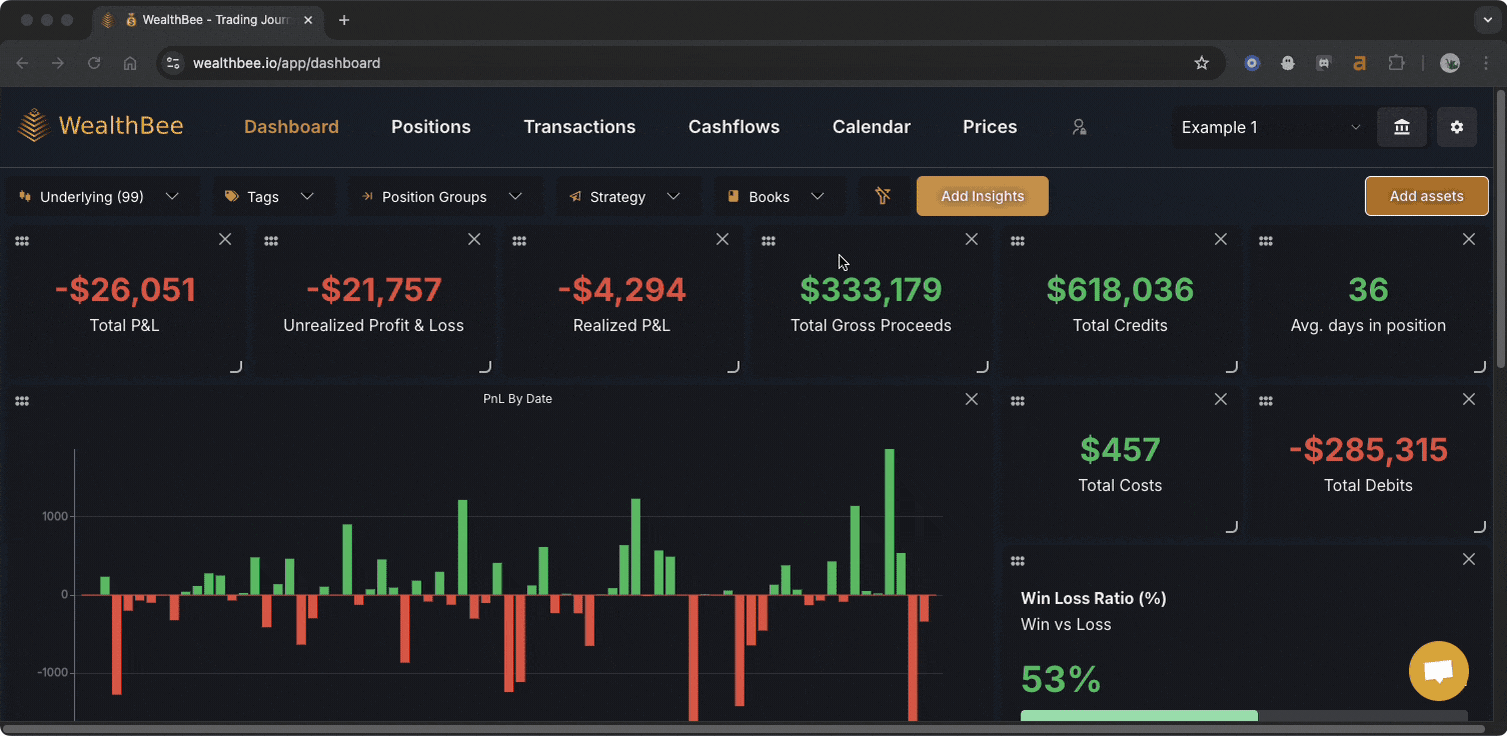Click resize corner of Total Debits card

click(1480, 527)
